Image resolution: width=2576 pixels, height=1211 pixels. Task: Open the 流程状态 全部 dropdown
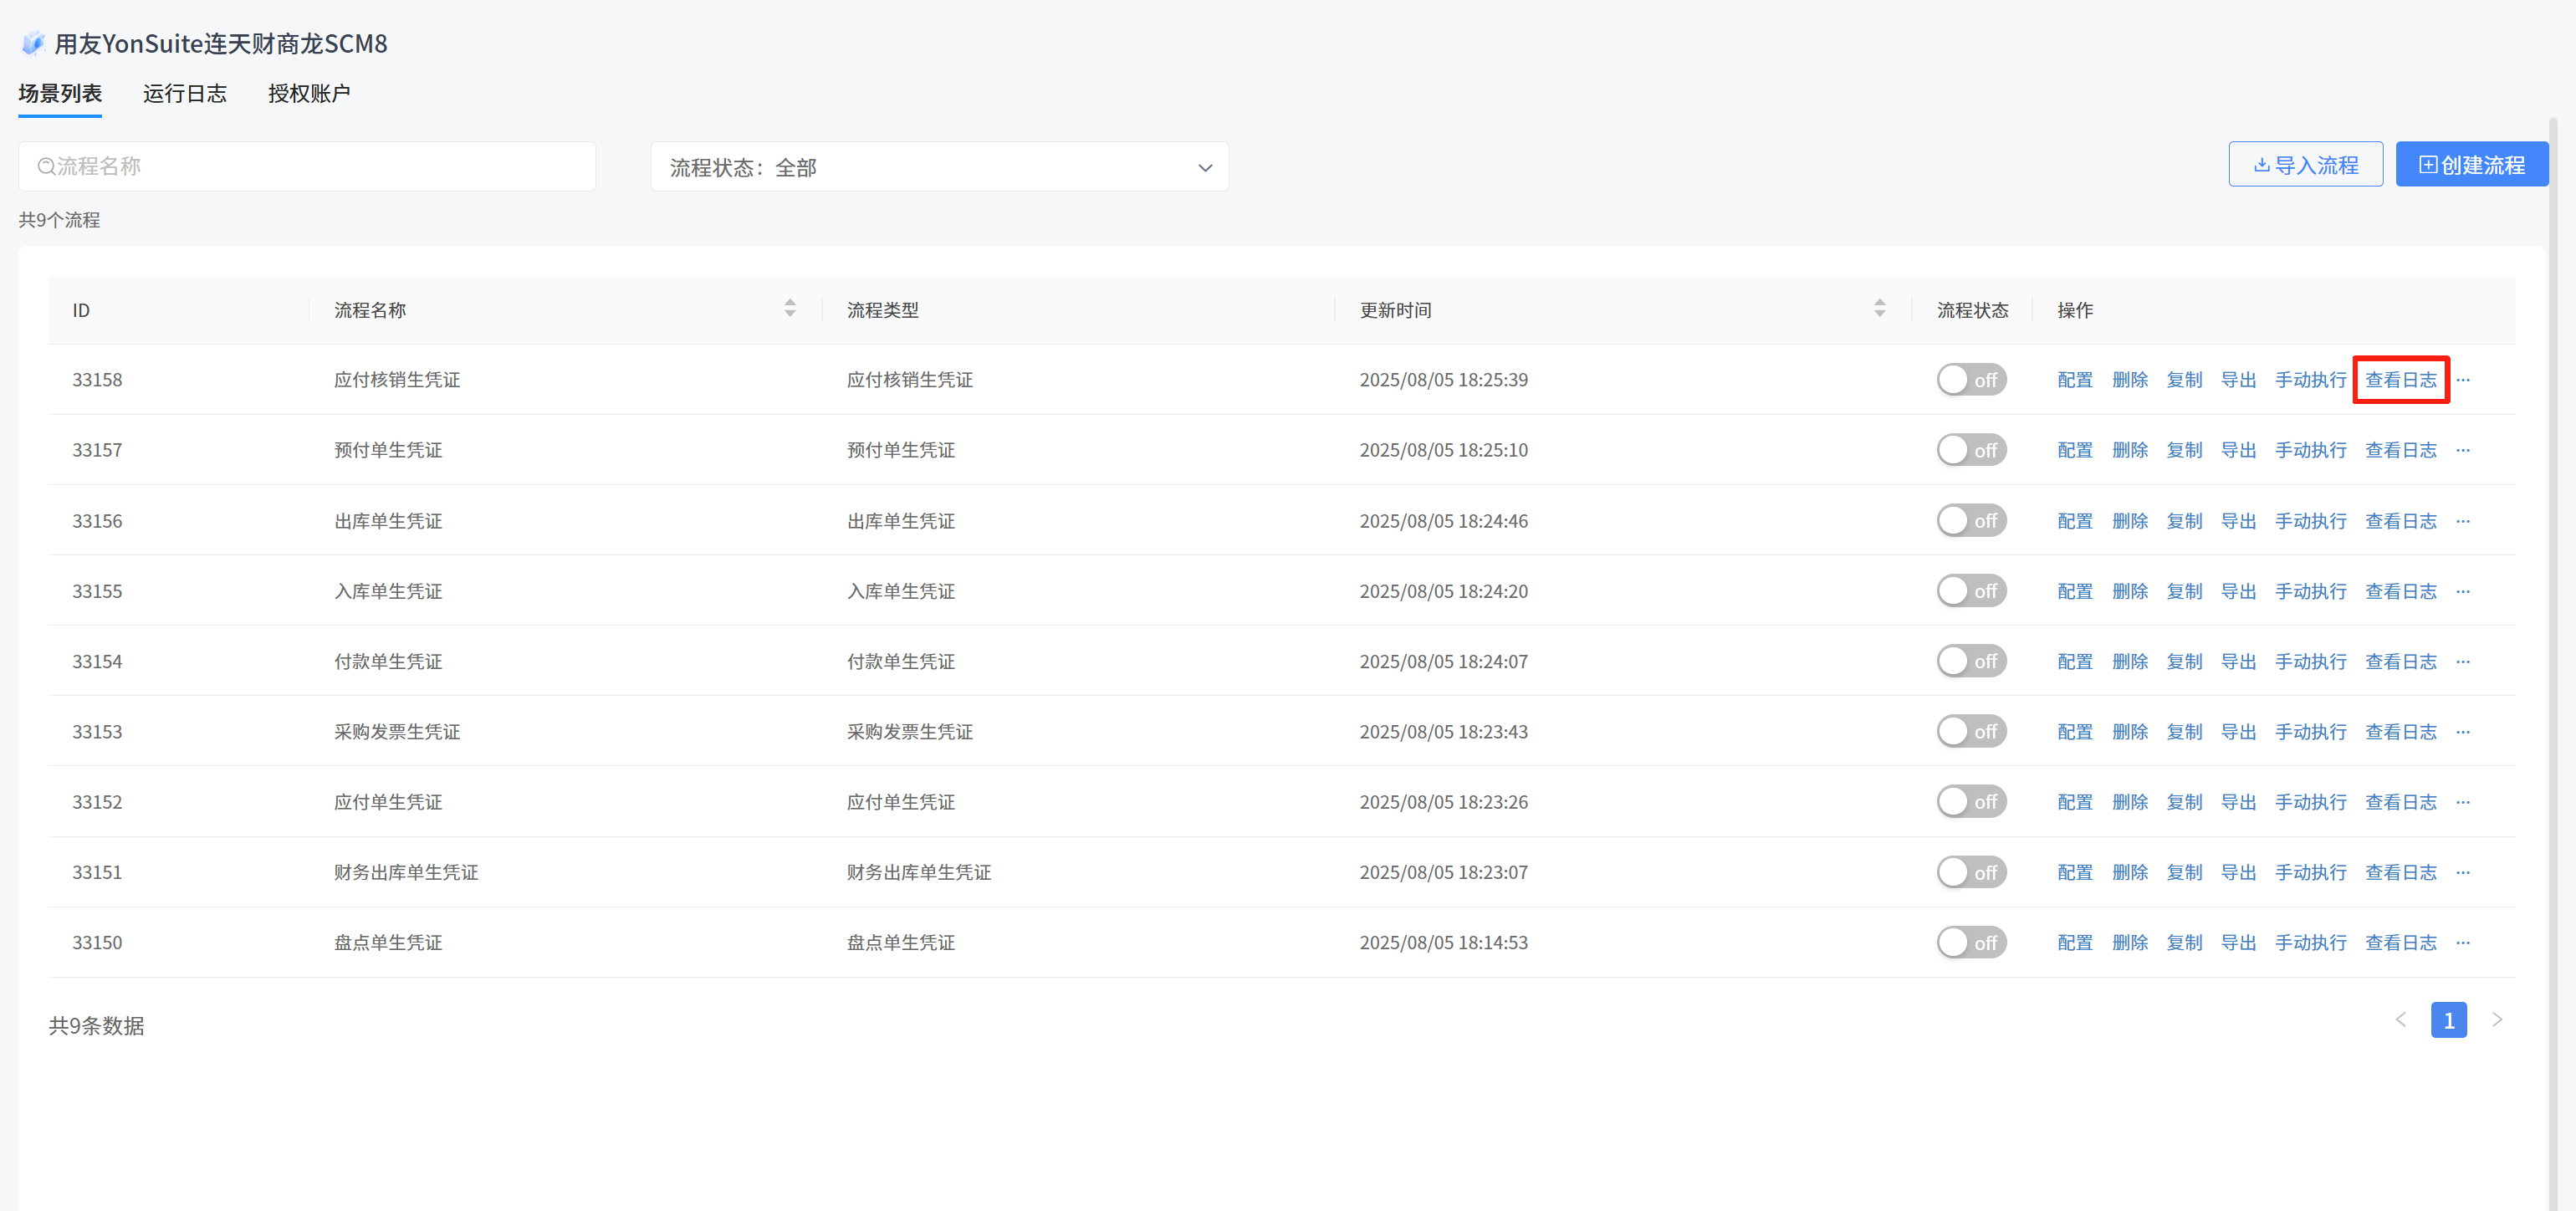(x=939, y=167)
